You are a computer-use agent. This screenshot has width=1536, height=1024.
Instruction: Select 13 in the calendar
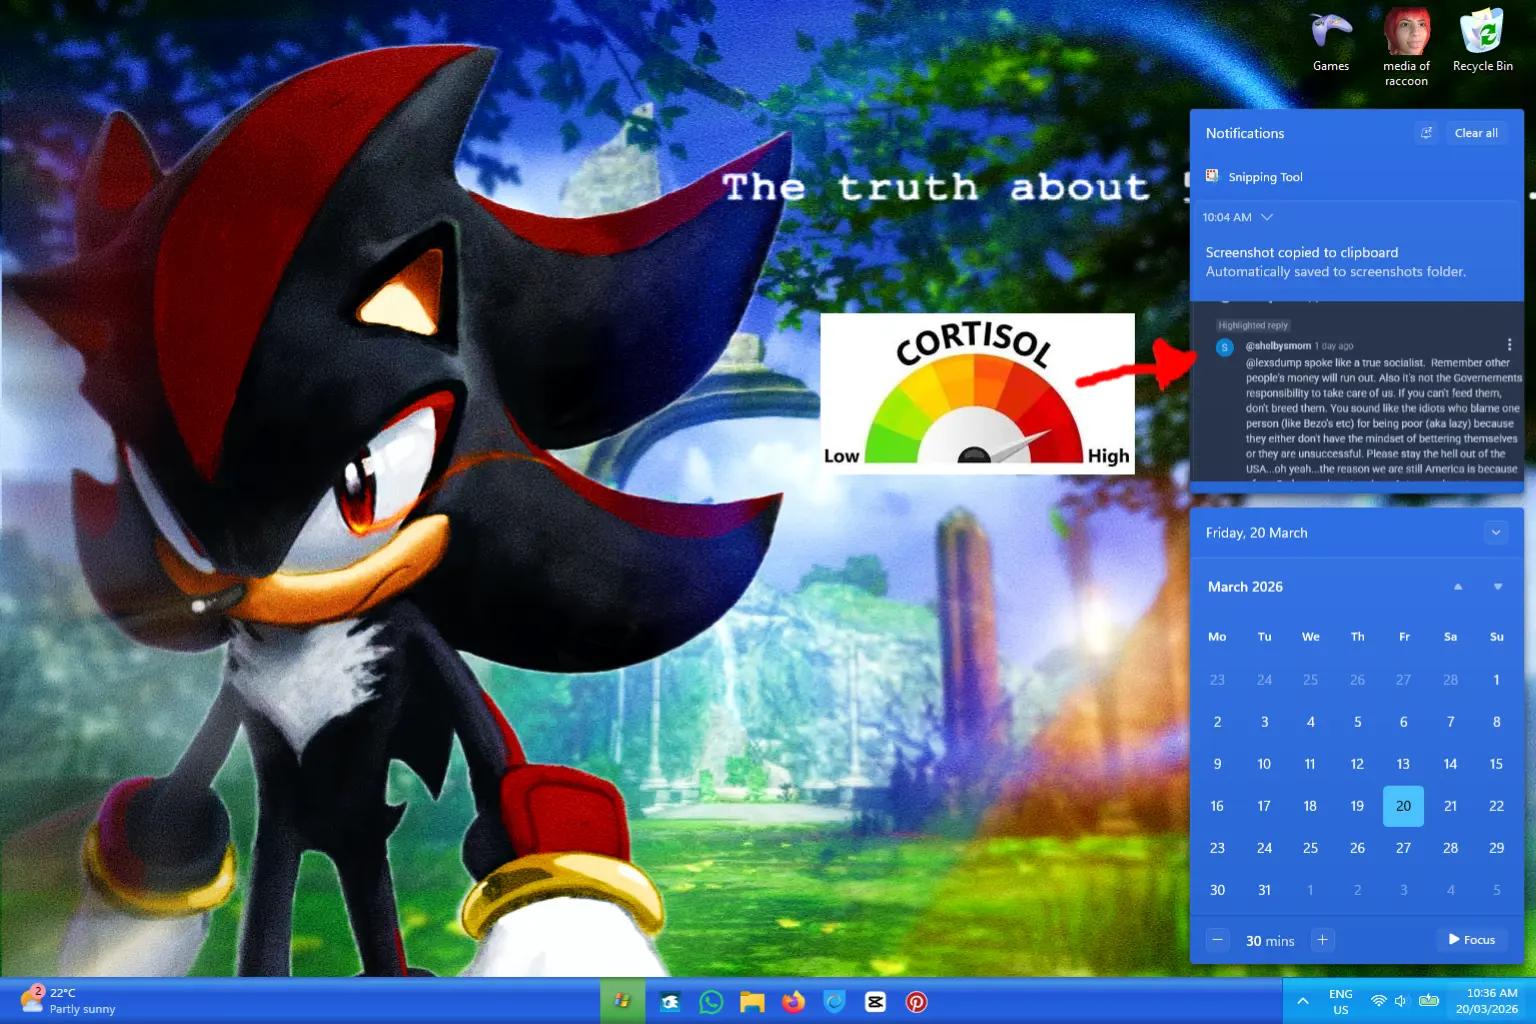(1403, 764)
